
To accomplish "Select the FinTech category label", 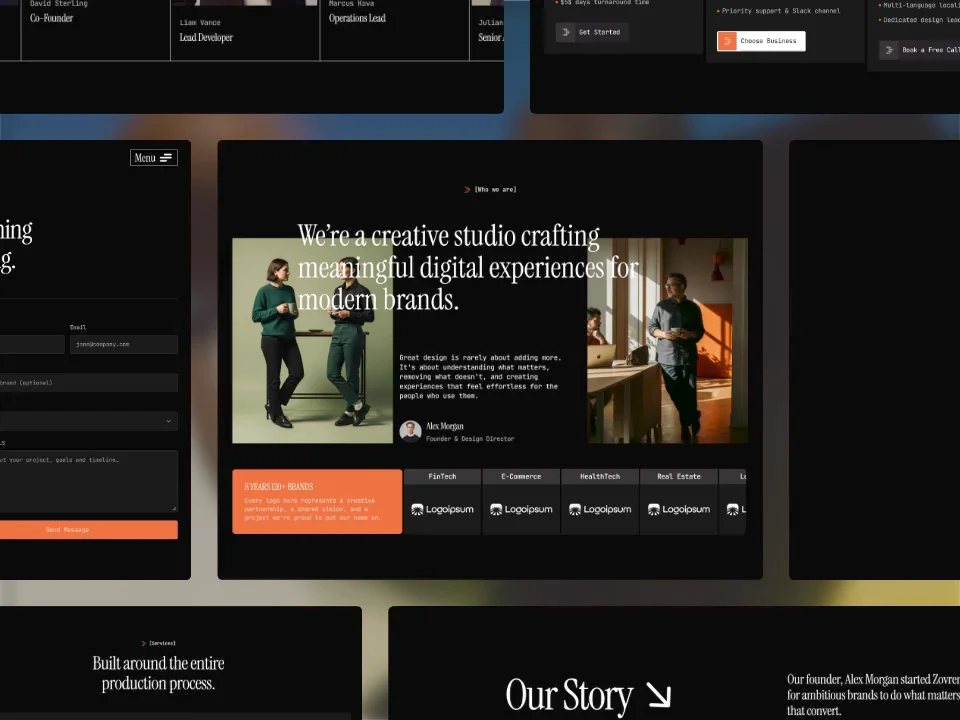I will coord(442,476).
